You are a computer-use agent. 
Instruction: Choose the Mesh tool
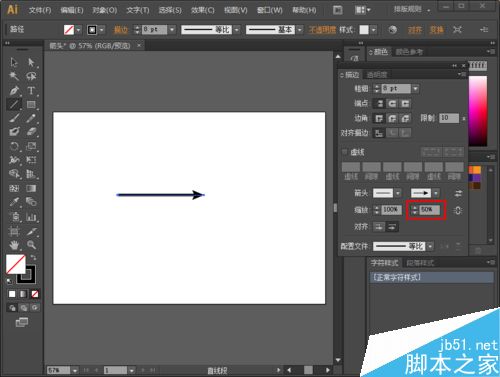click(x=14, y=188)
